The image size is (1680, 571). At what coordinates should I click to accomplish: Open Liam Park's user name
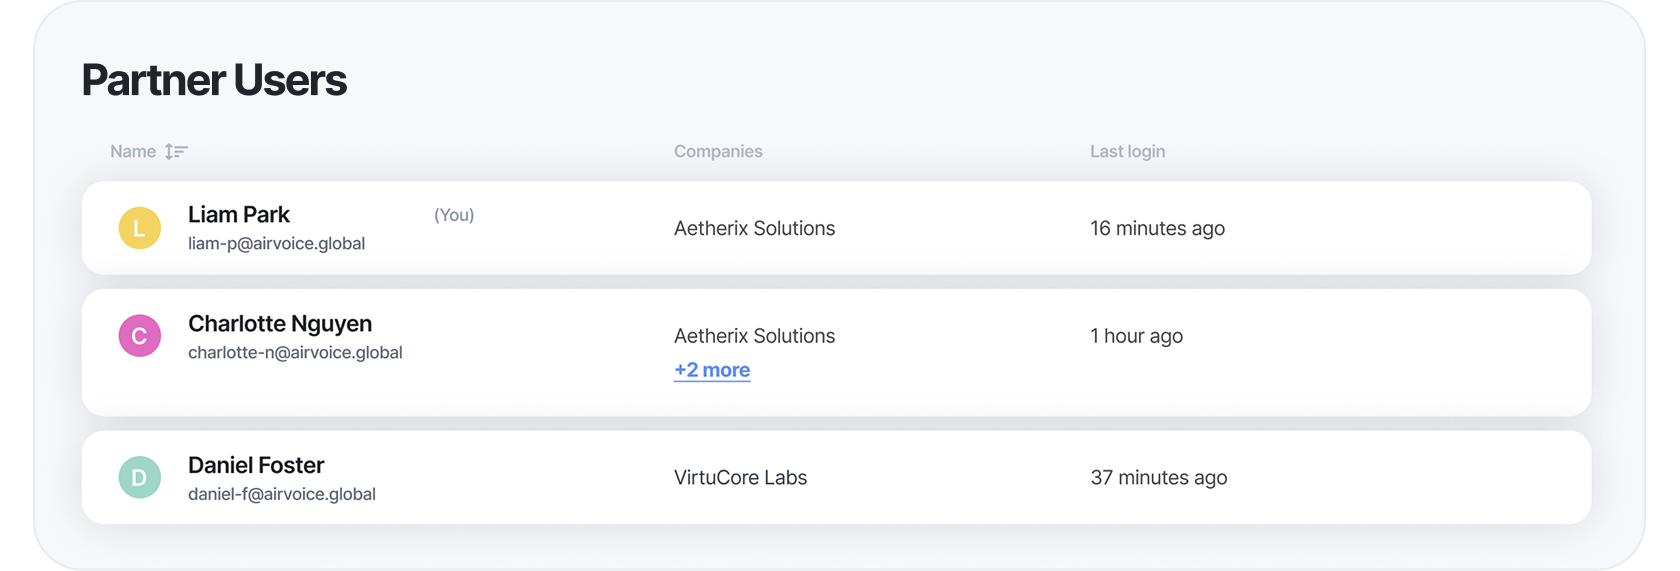tap(239, 215)
